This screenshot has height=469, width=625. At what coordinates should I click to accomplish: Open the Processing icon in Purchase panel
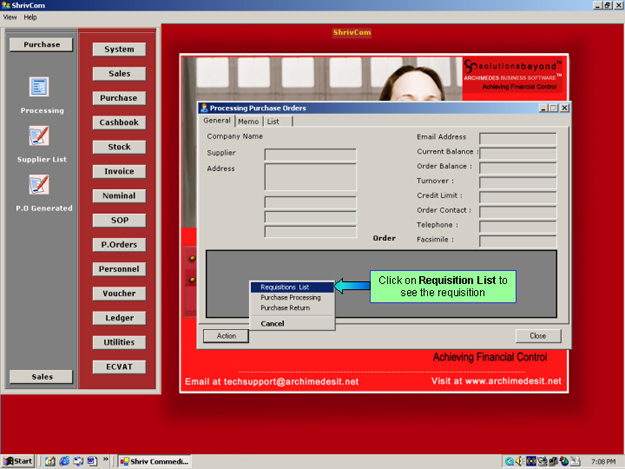tap(39, 87)
